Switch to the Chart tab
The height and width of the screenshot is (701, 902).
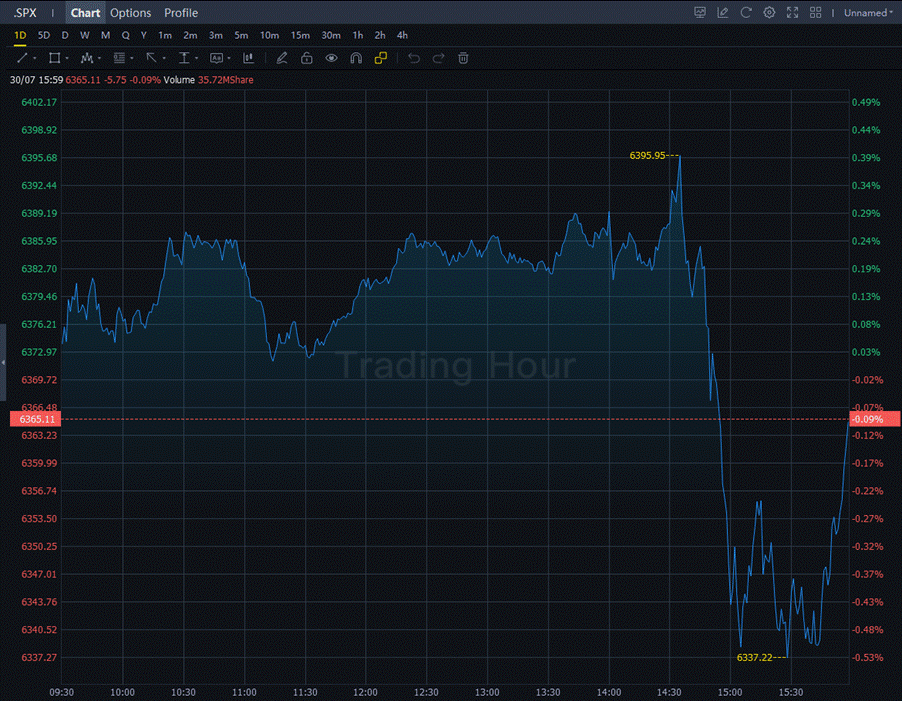(x=85, y=13)
